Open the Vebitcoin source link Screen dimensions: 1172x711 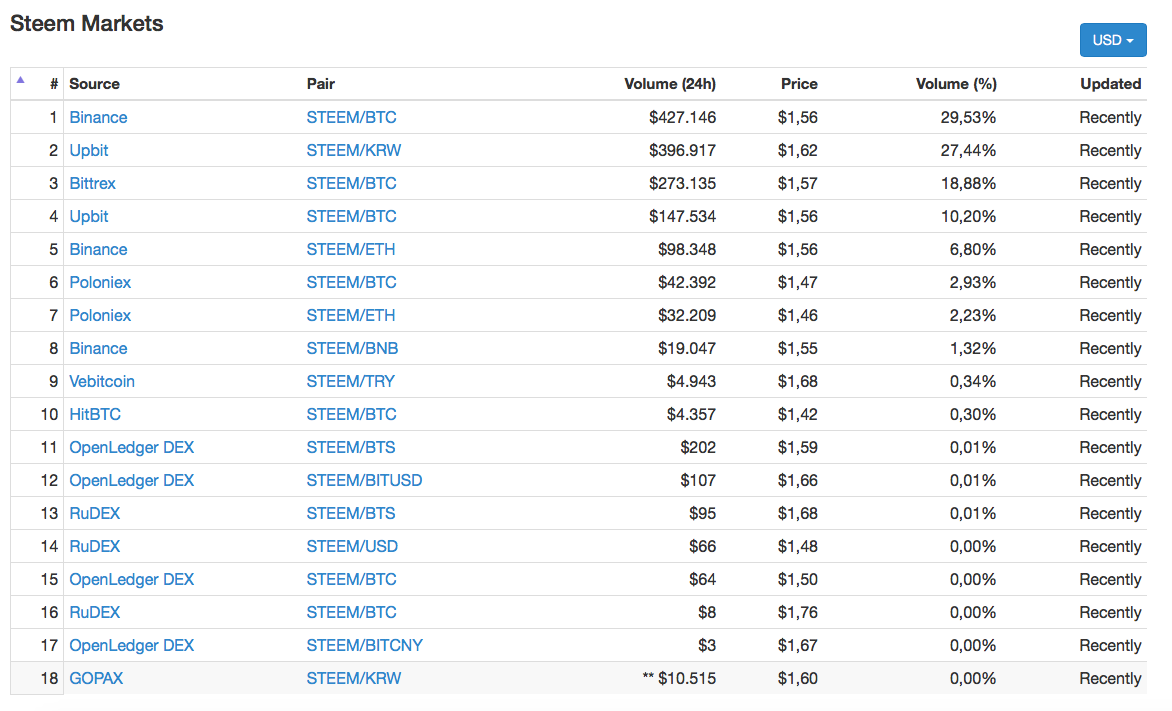pyautogui.click(x=102, y=381)
